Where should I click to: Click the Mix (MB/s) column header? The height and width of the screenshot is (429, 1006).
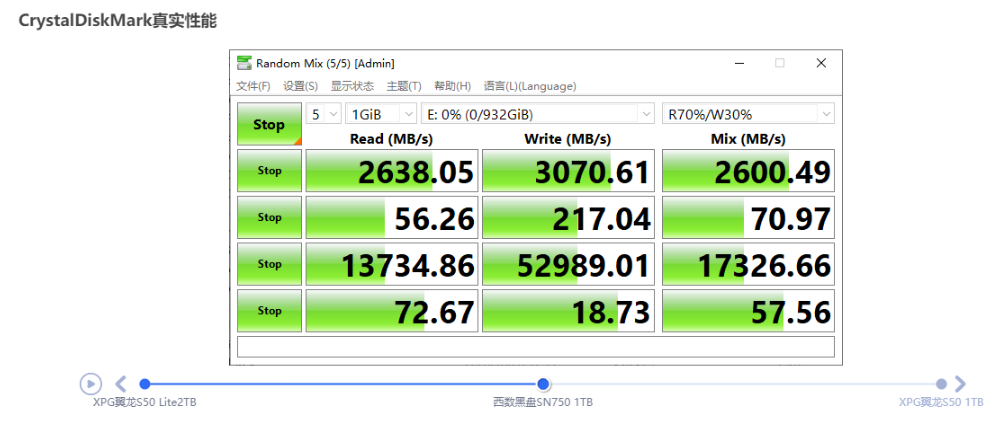[748, 139]
